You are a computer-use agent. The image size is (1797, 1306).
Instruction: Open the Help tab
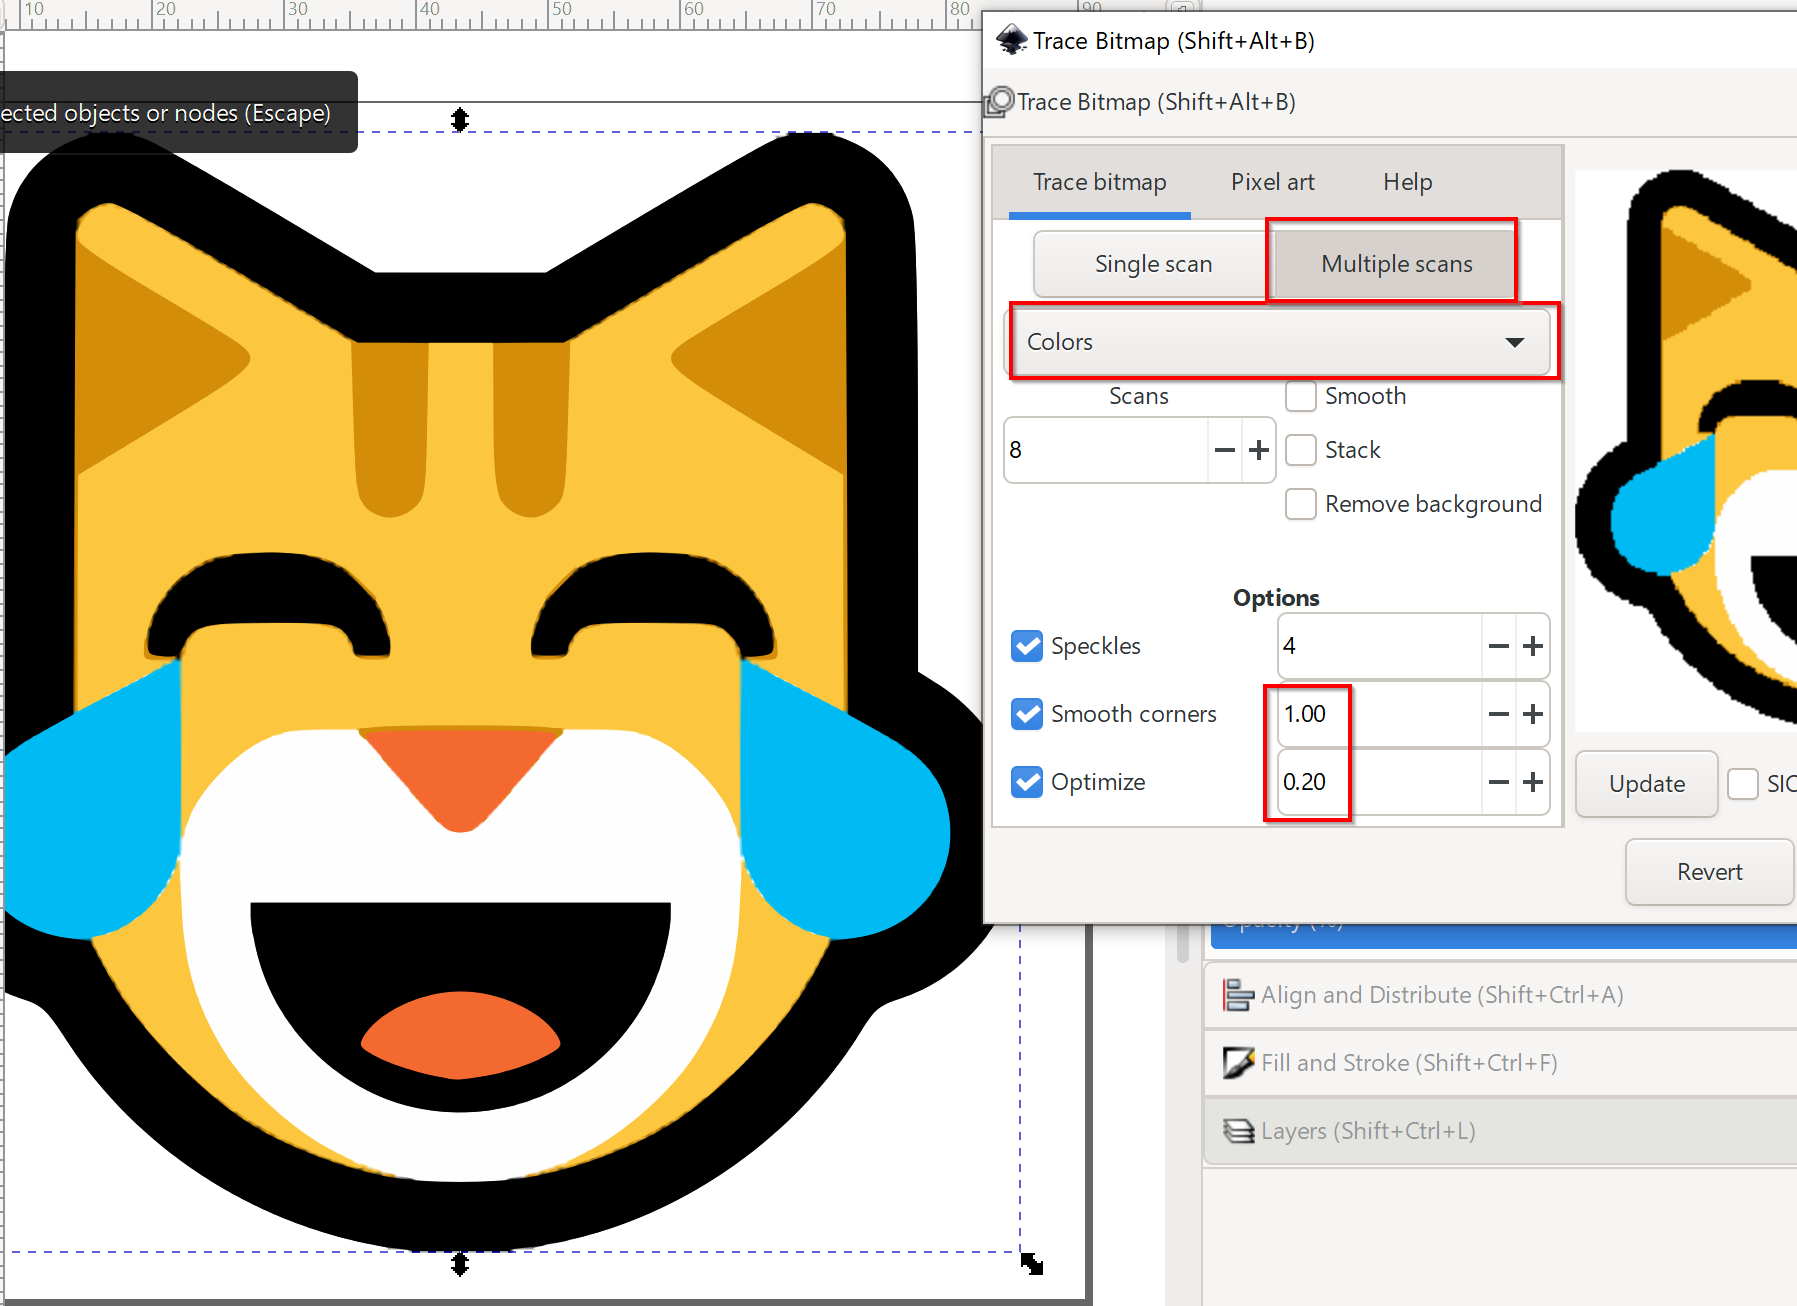(x=1407, y=182)
